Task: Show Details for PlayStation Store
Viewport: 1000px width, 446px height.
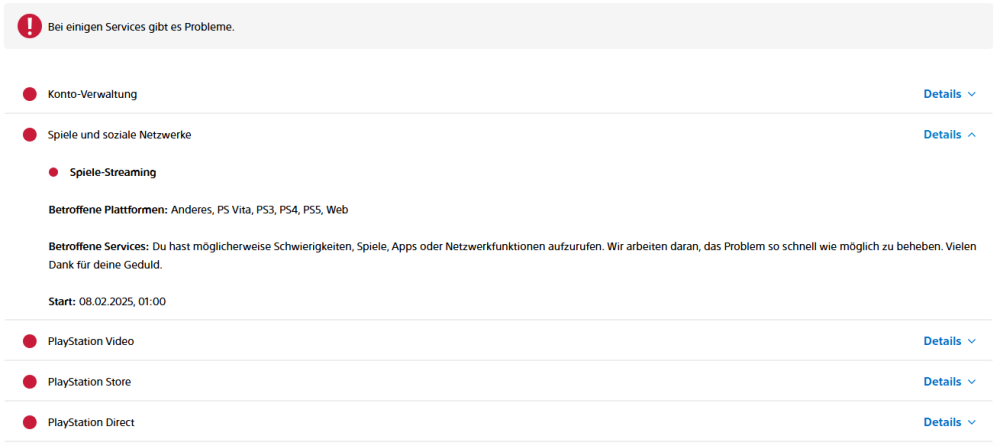Action: (x=949, y=382)
